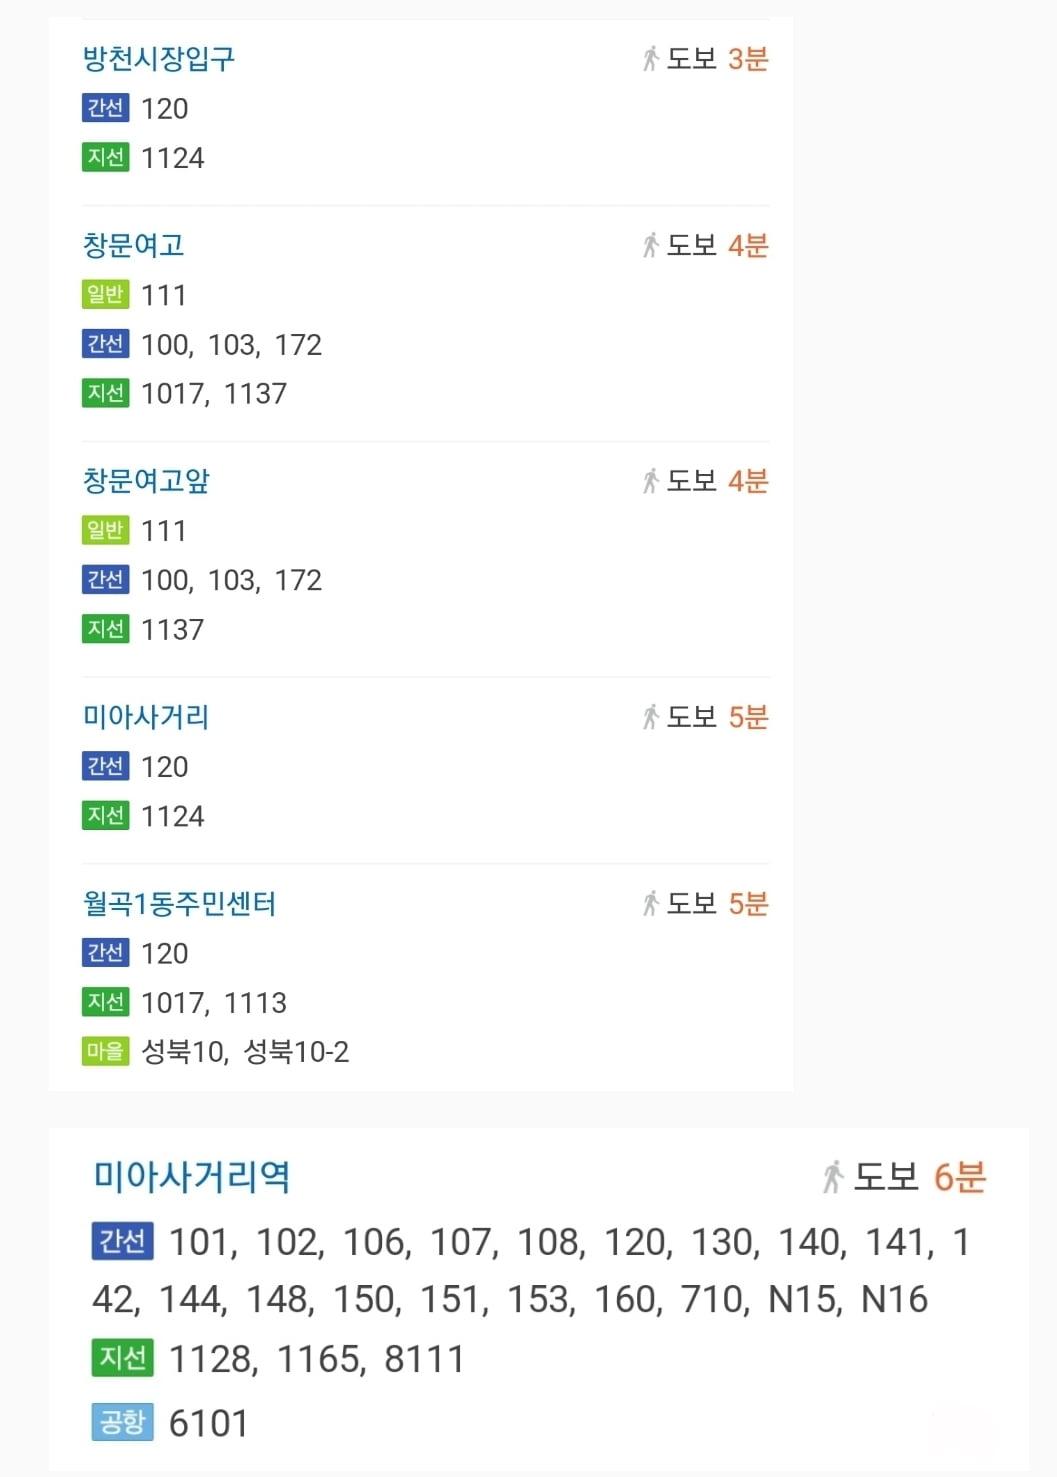
Task: Click walking icon for 월곡1동주민센터
Action: tap(650, 904)
